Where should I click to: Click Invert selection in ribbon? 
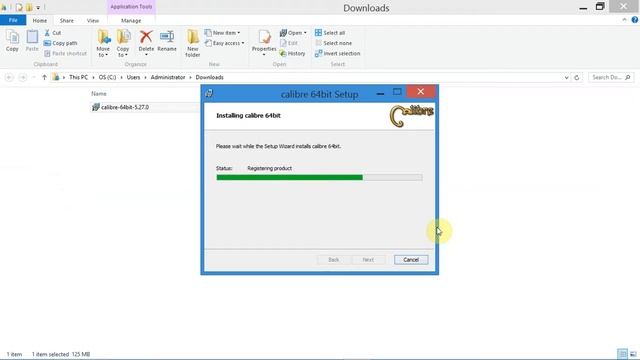[338, 53]
